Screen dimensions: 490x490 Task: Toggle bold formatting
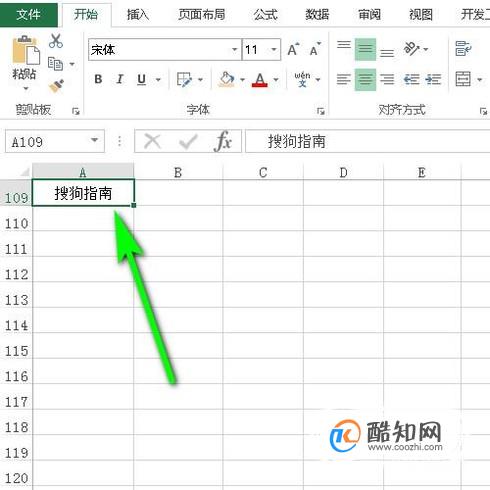point(98,80)
